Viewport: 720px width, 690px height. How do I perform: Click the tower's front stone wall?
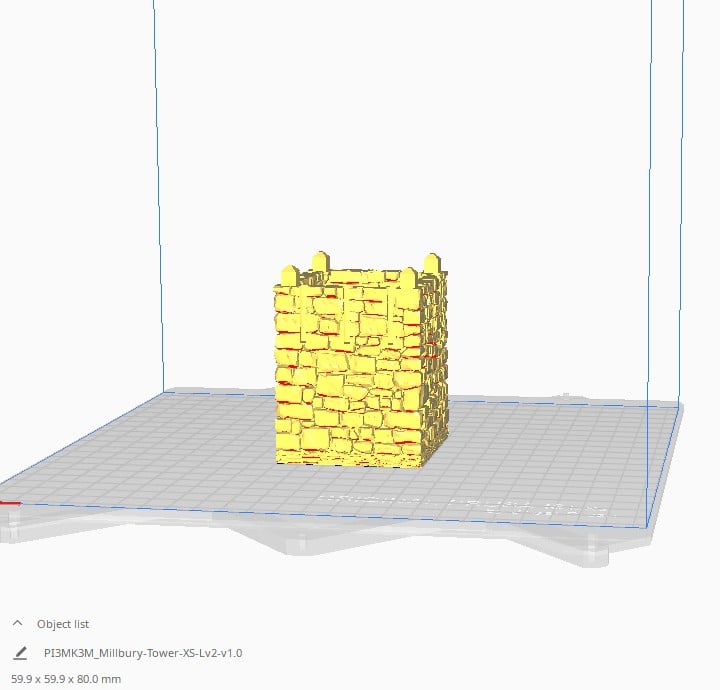click(349, 376)
